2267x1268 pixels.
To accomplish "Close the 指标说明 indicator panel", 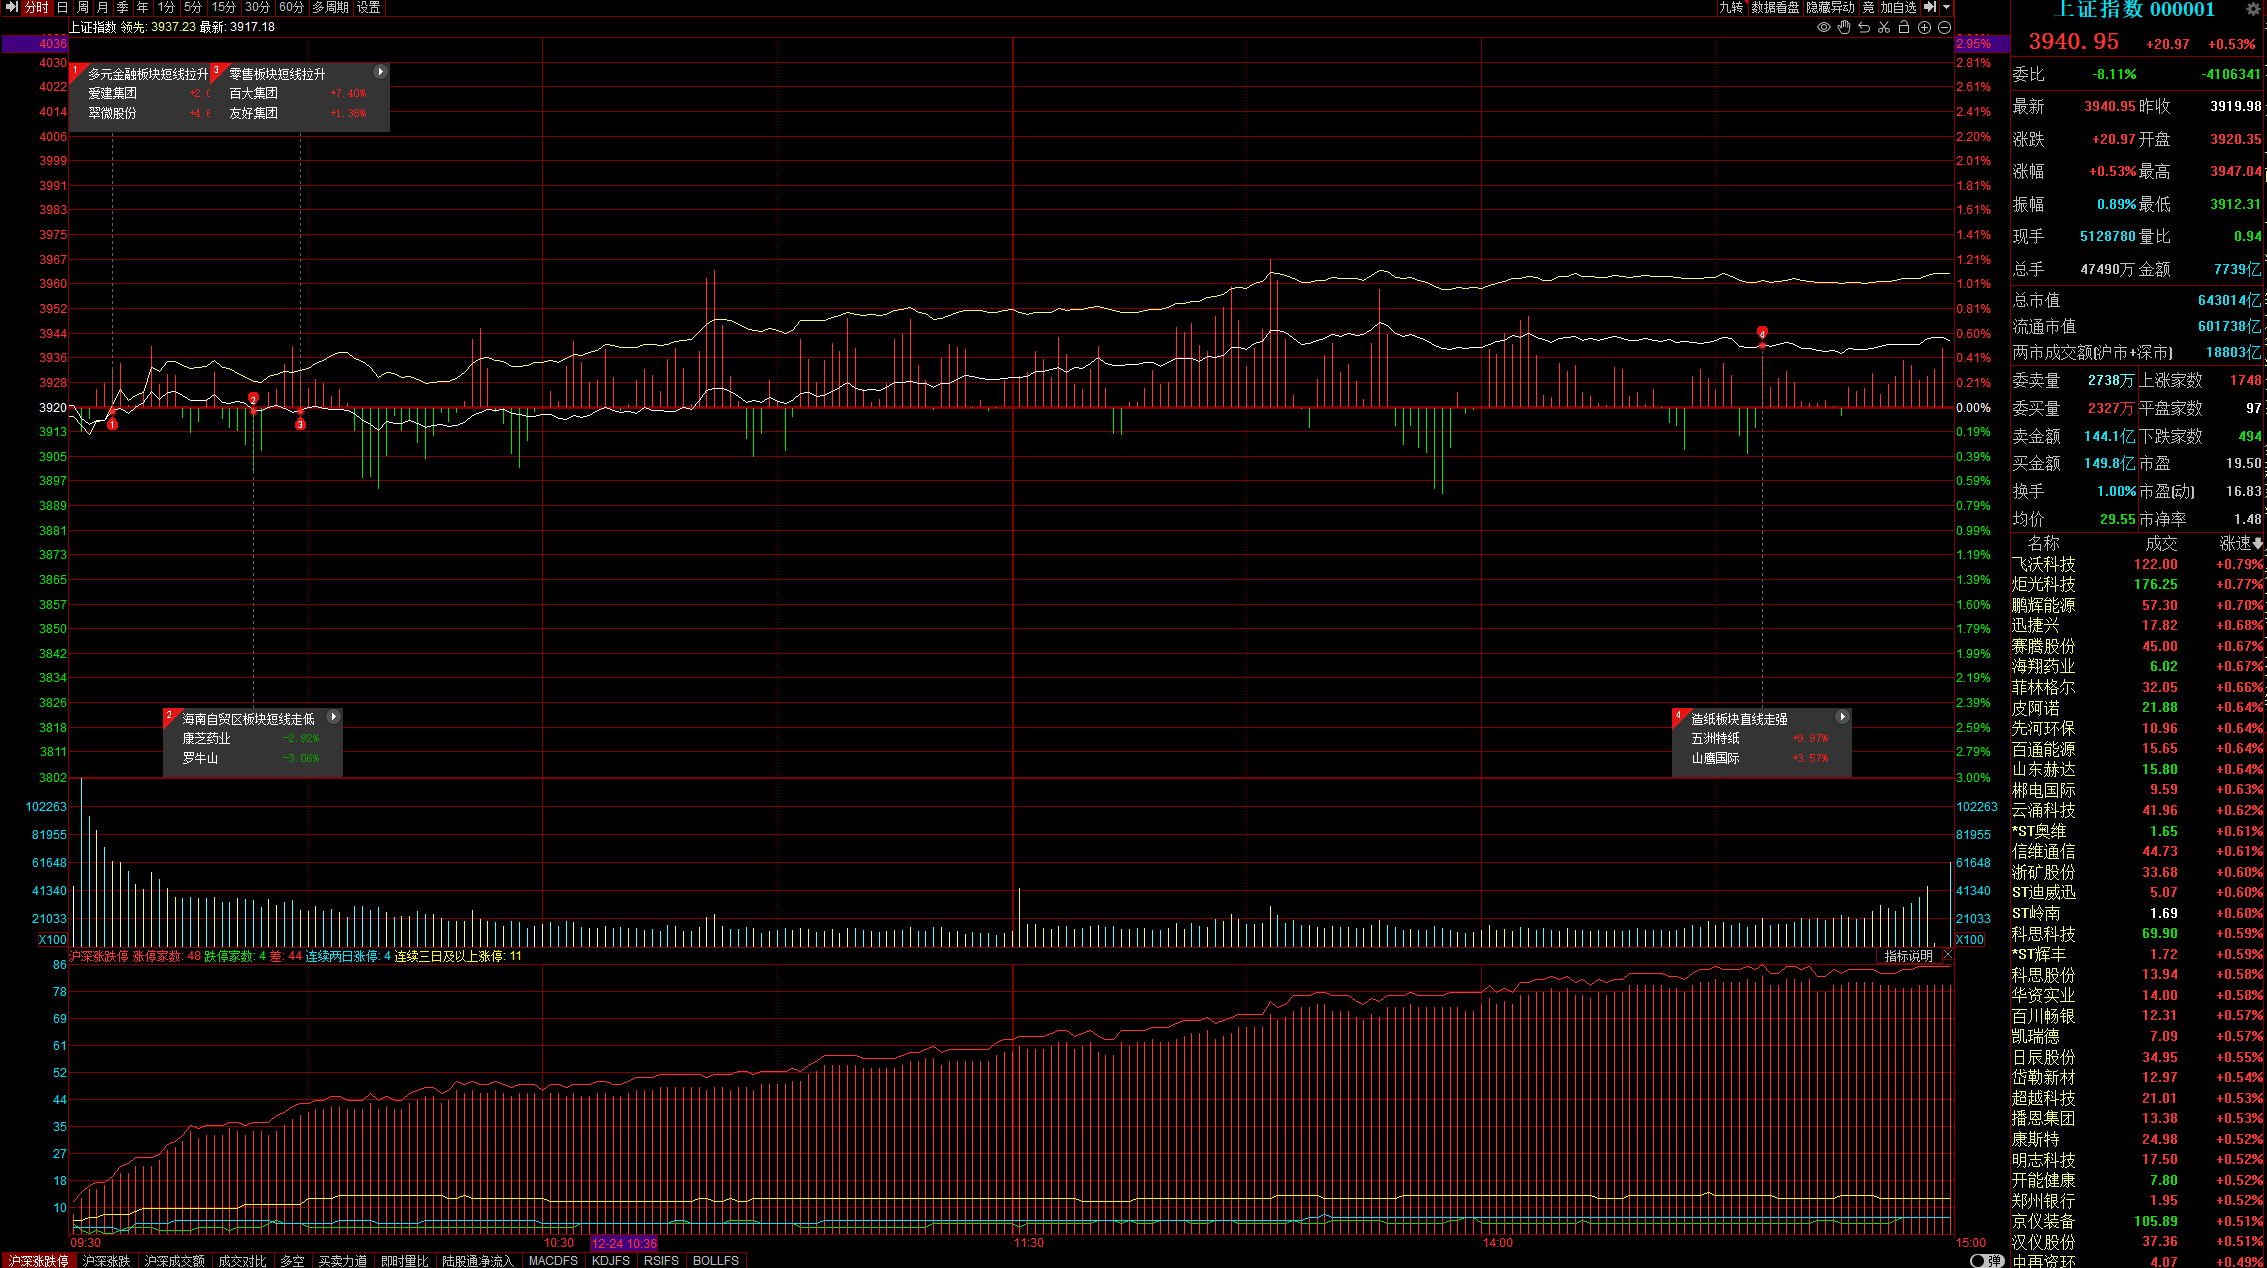I will click(1947, 956).
